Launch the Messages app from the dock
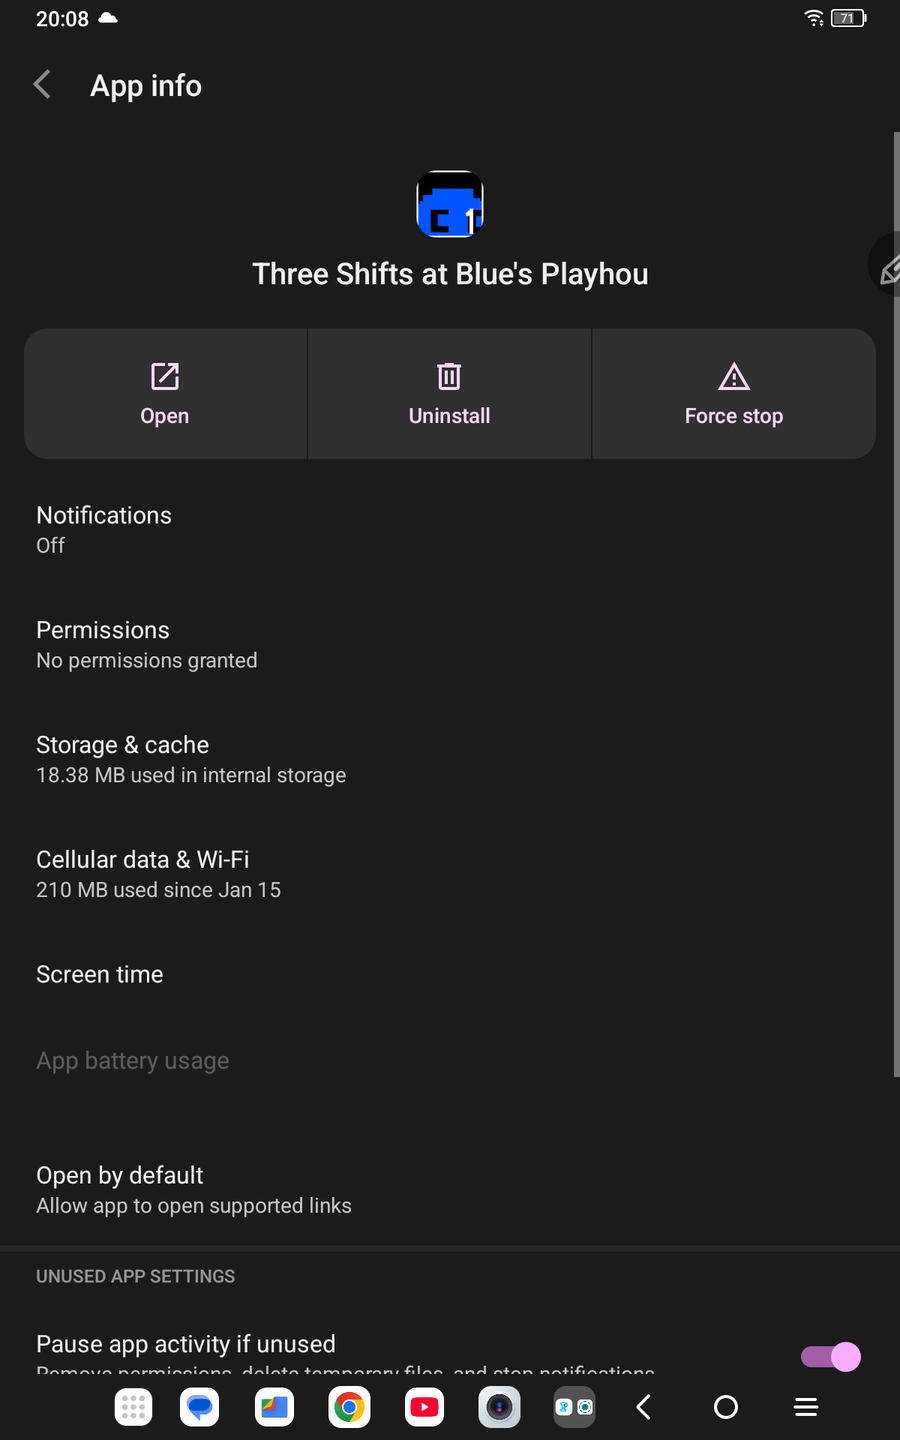This screenshot has height=1440, width=900. tap(200, 1408)
